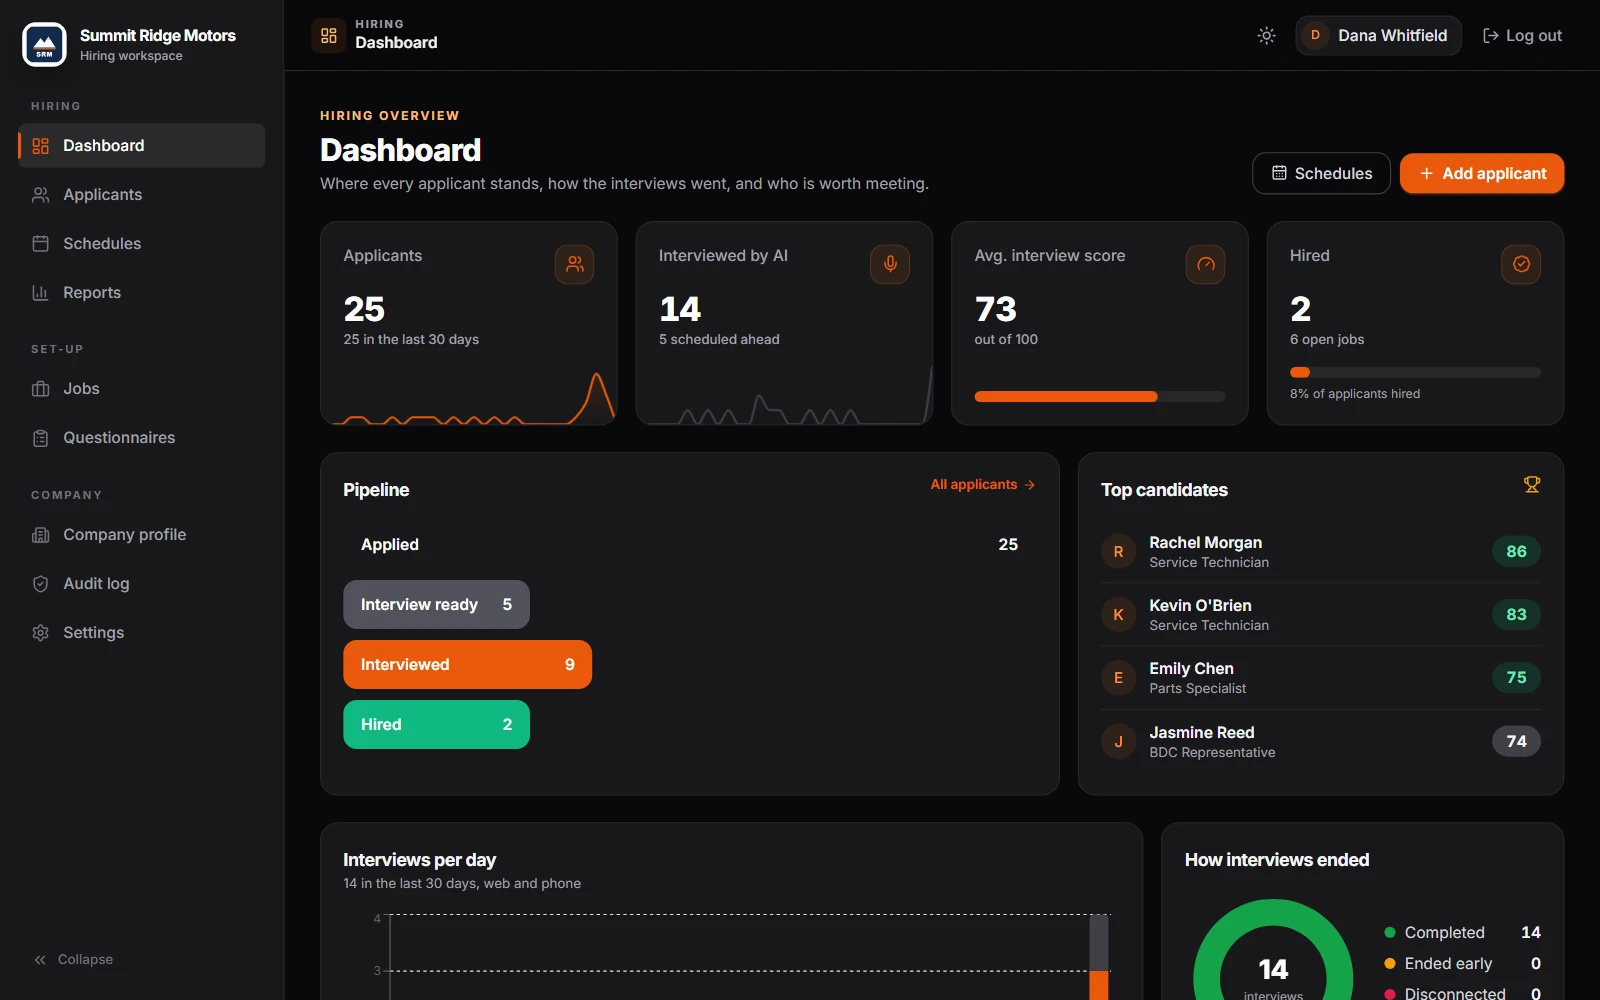This screenshot has width=1600, height=1000.
Task: Collapse the sidebar
Action: pyautogui.click(x=73, y=960)
